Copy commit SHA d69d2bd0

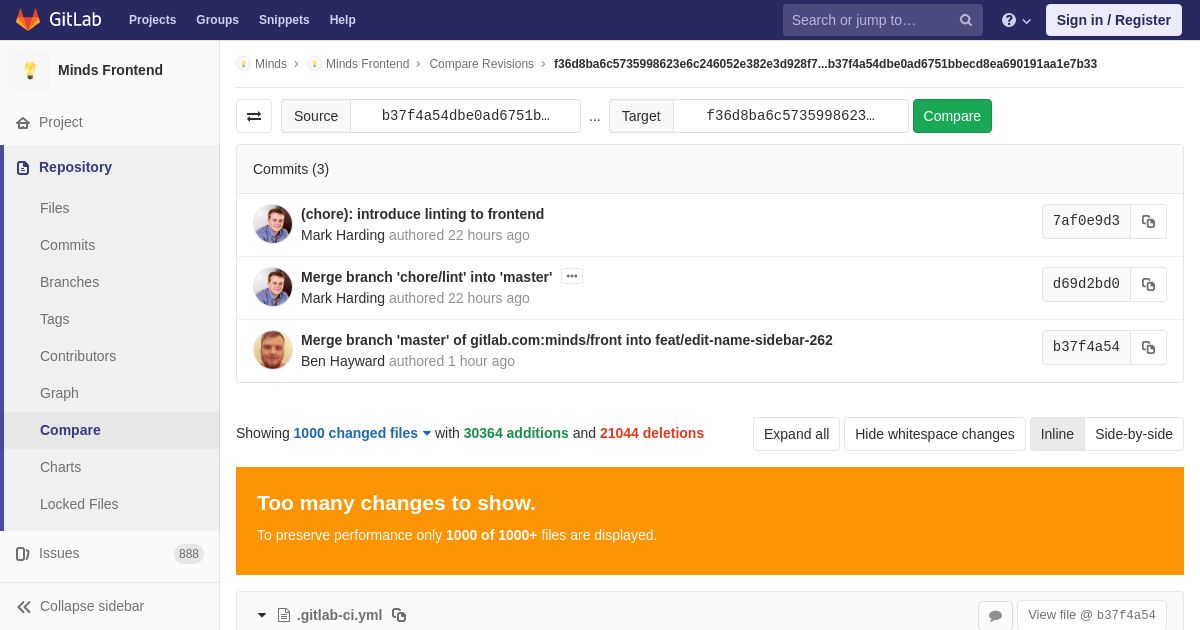1148,284
